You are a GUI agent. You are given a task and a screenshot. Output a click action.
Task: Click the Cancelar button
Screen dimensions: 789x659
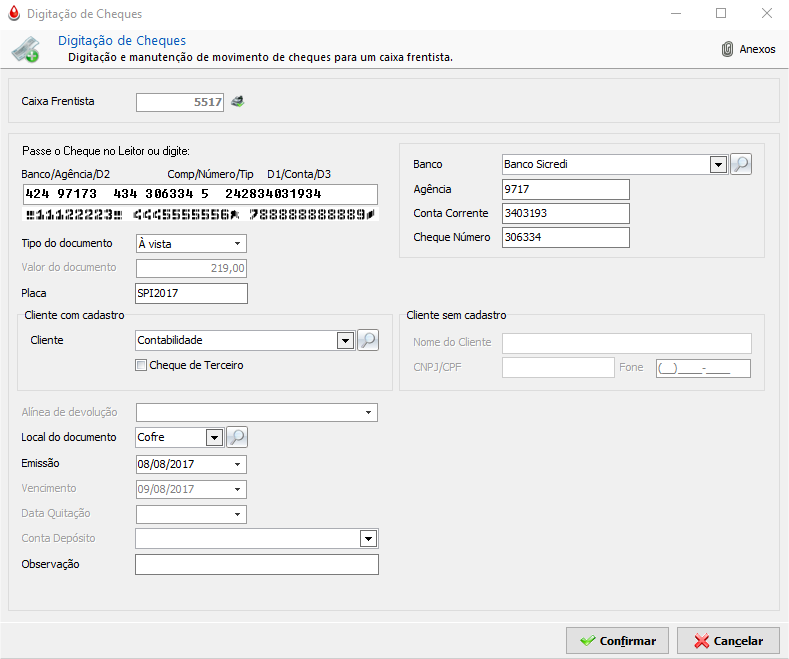[x=728, y=640]
